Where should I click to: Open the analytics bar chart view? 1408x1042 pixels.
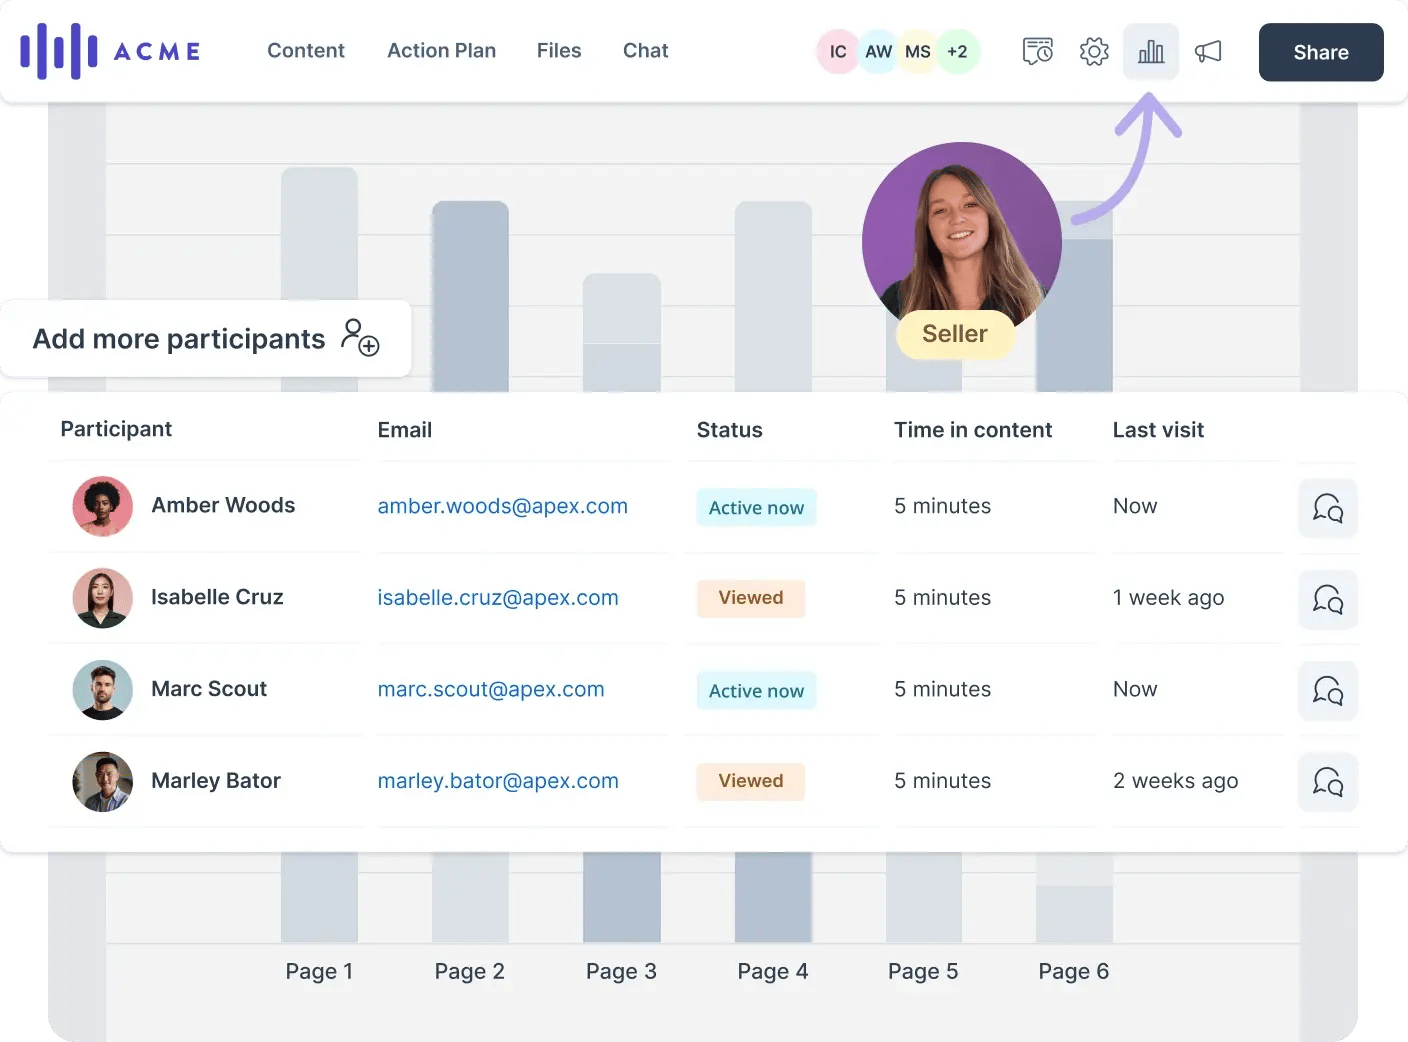pyautogui.click(x=1151, y=51)
